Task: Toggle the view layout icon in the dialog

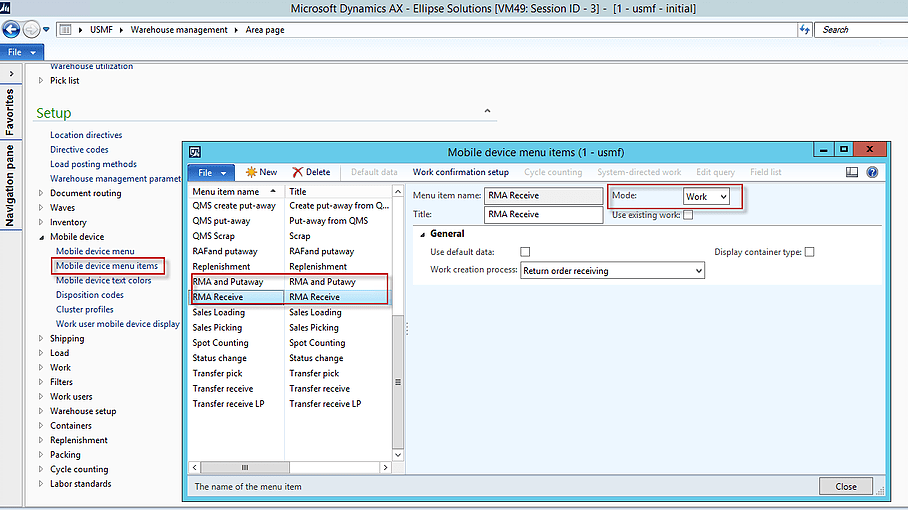Action: (x=852, y=172)
